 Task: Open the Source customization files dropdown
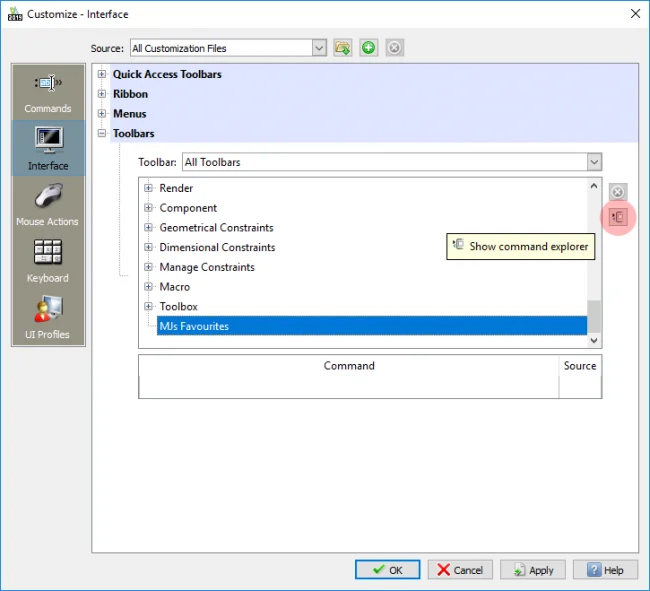pyautogui.click(x=319, y=48)
